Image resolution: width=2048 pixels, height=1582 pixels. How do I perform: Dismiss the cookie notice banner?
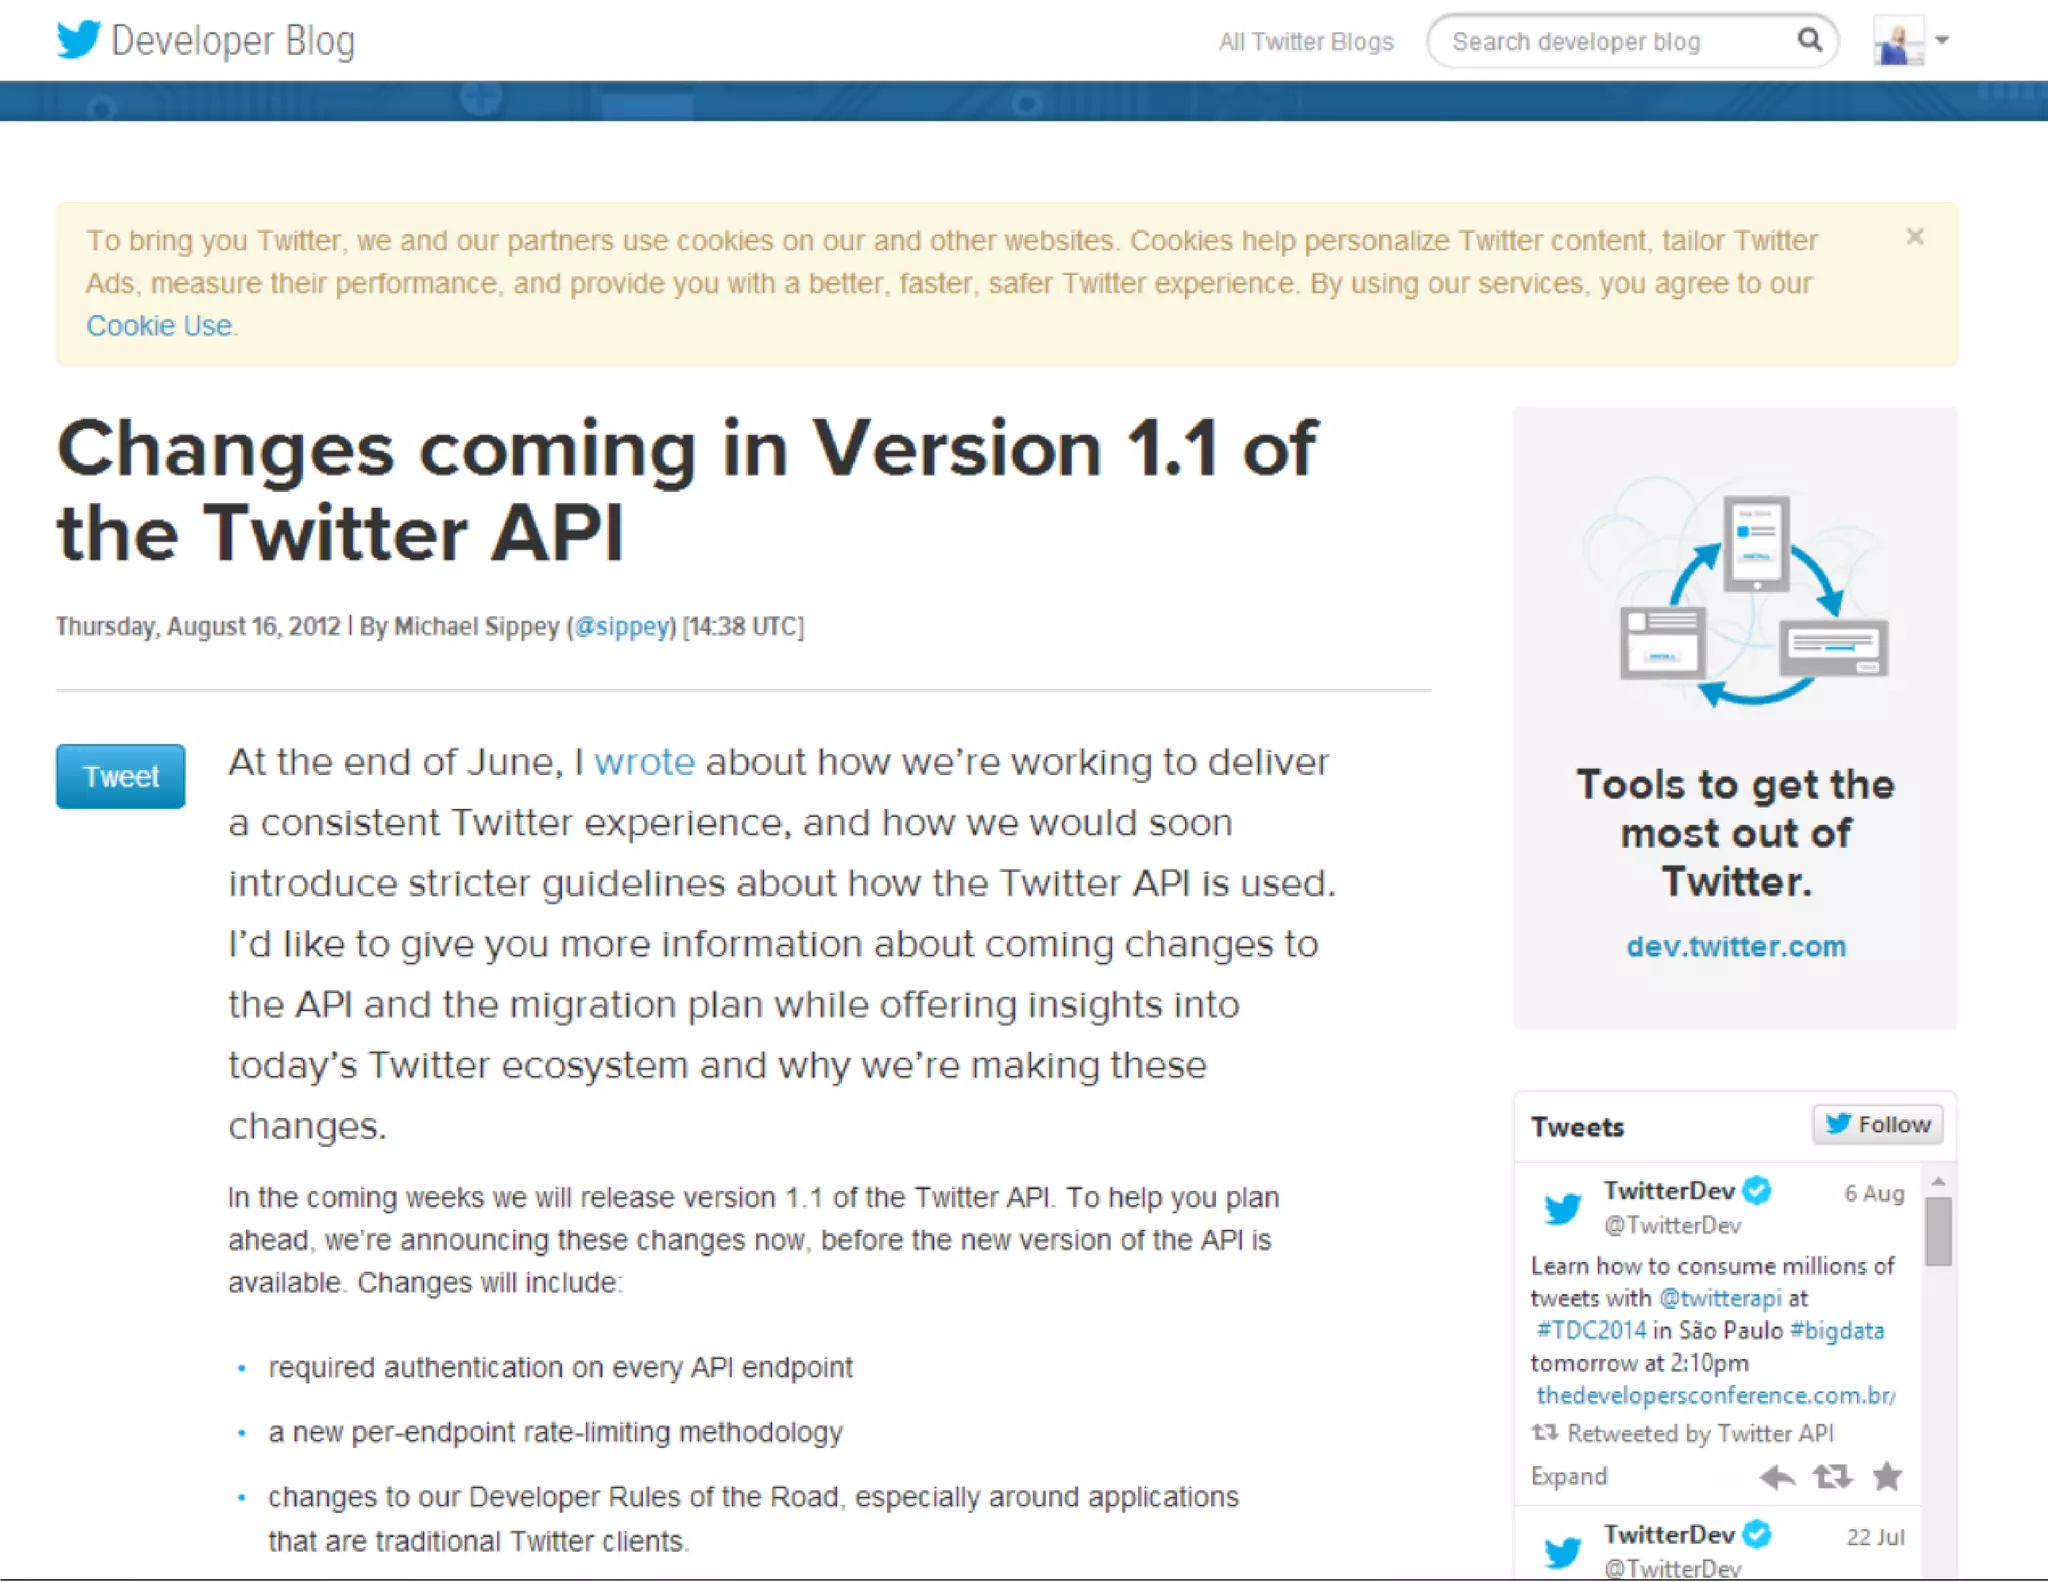(x=1914, y=237)
